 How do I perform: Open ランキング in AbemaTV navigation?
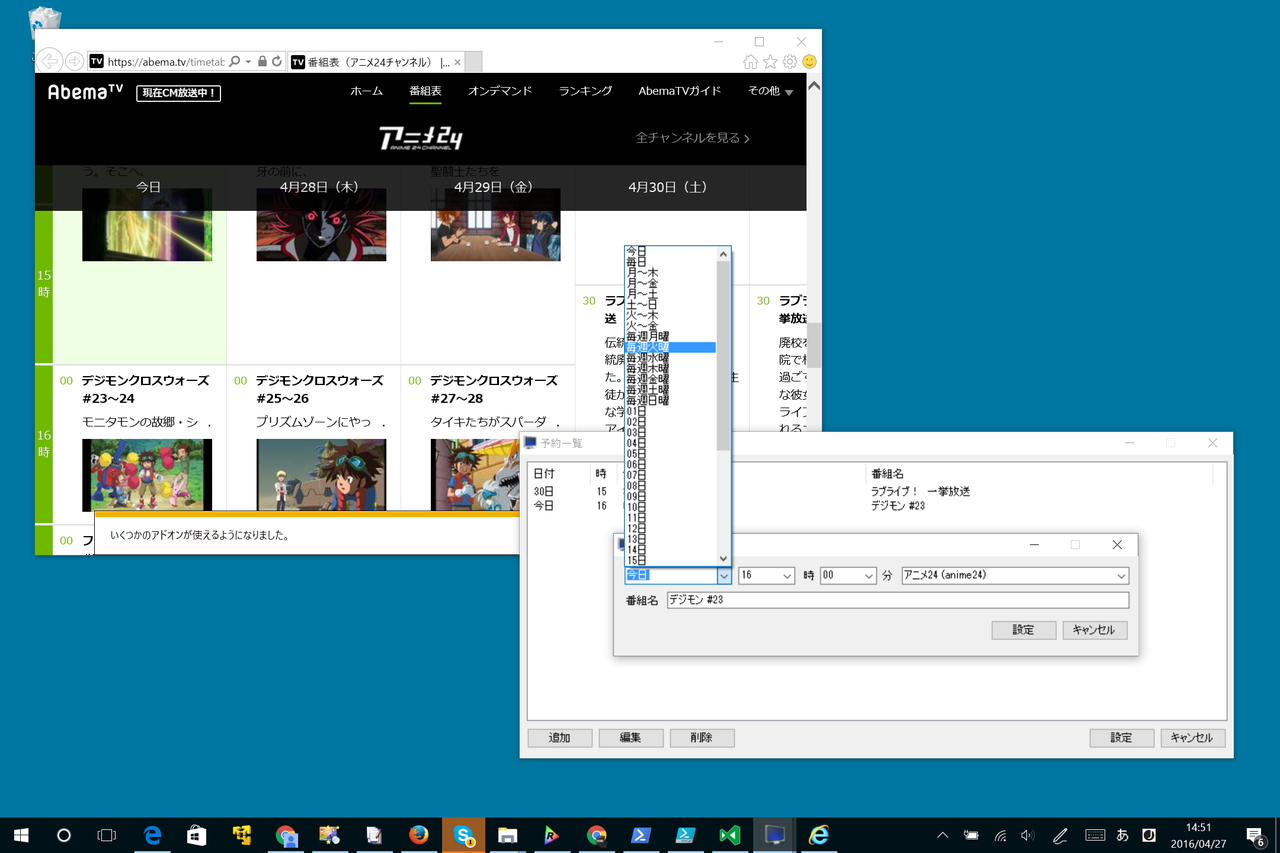click(x=585, y=91)
